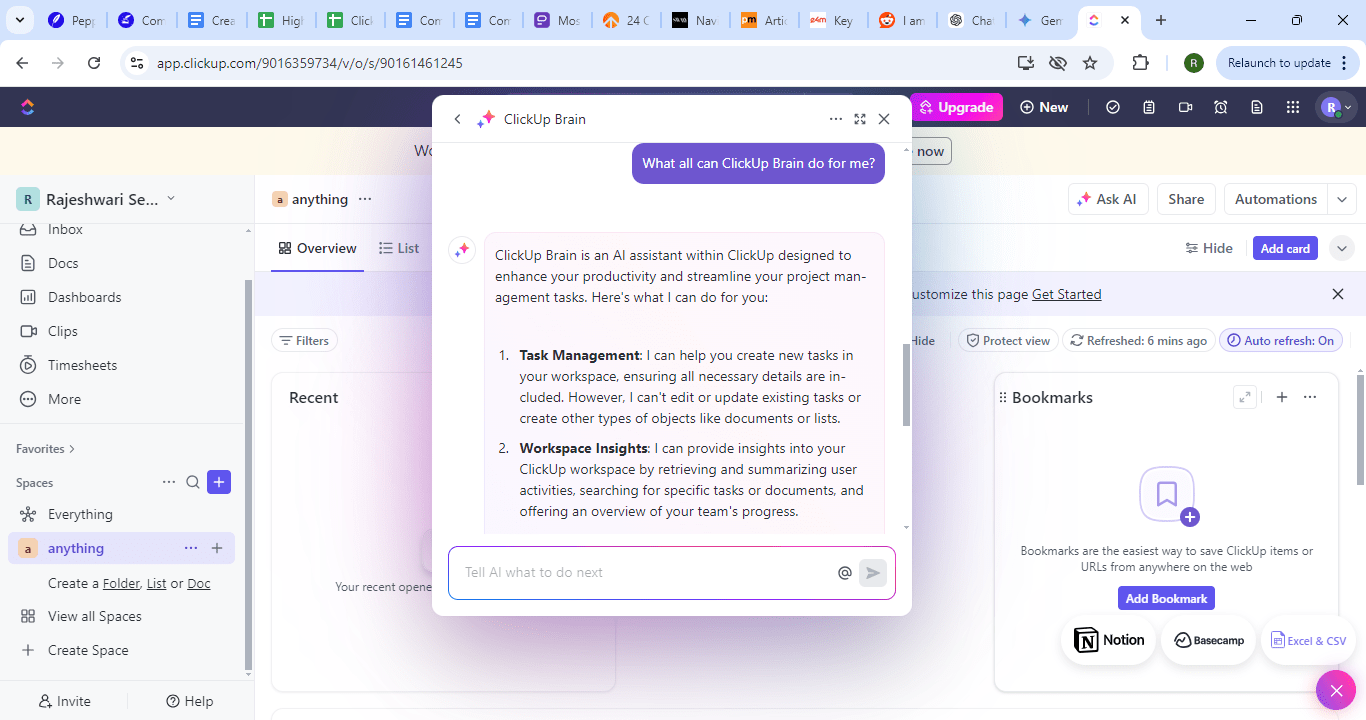This screenshot has height=720, width=1366.
Task: Toggle Auto refresh On
Action: (x=1281, y=341)
